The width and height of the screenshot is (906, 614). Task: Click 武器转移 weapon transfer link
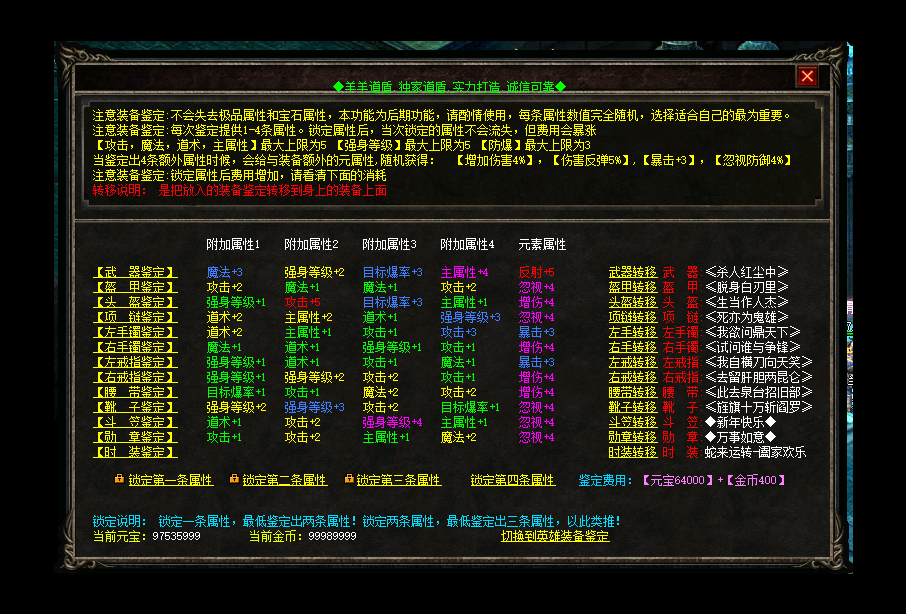click(632, 272)
